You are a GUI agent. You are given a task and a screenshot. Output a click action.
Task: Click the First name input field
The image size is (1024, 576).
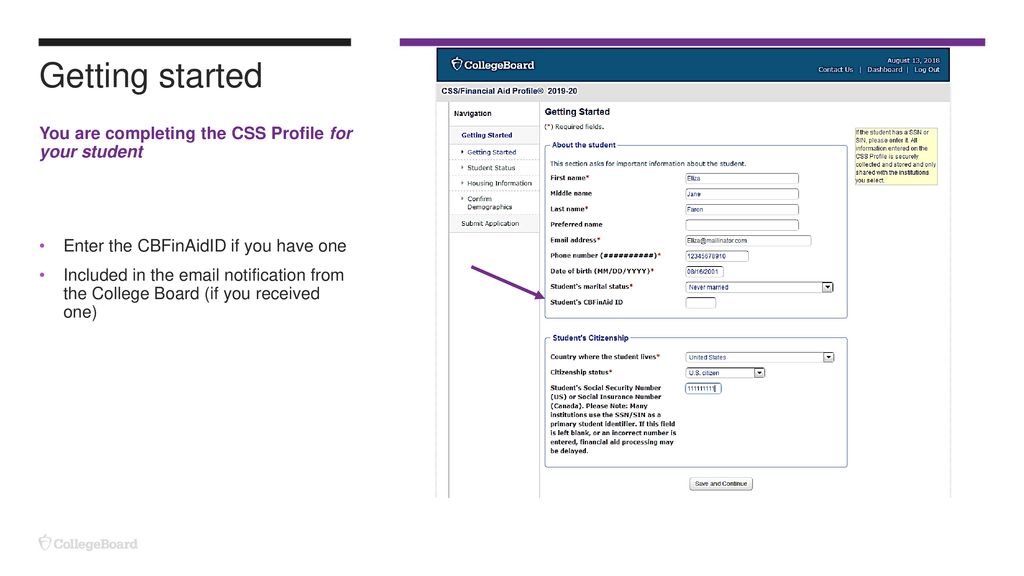(x=742, y=178)
